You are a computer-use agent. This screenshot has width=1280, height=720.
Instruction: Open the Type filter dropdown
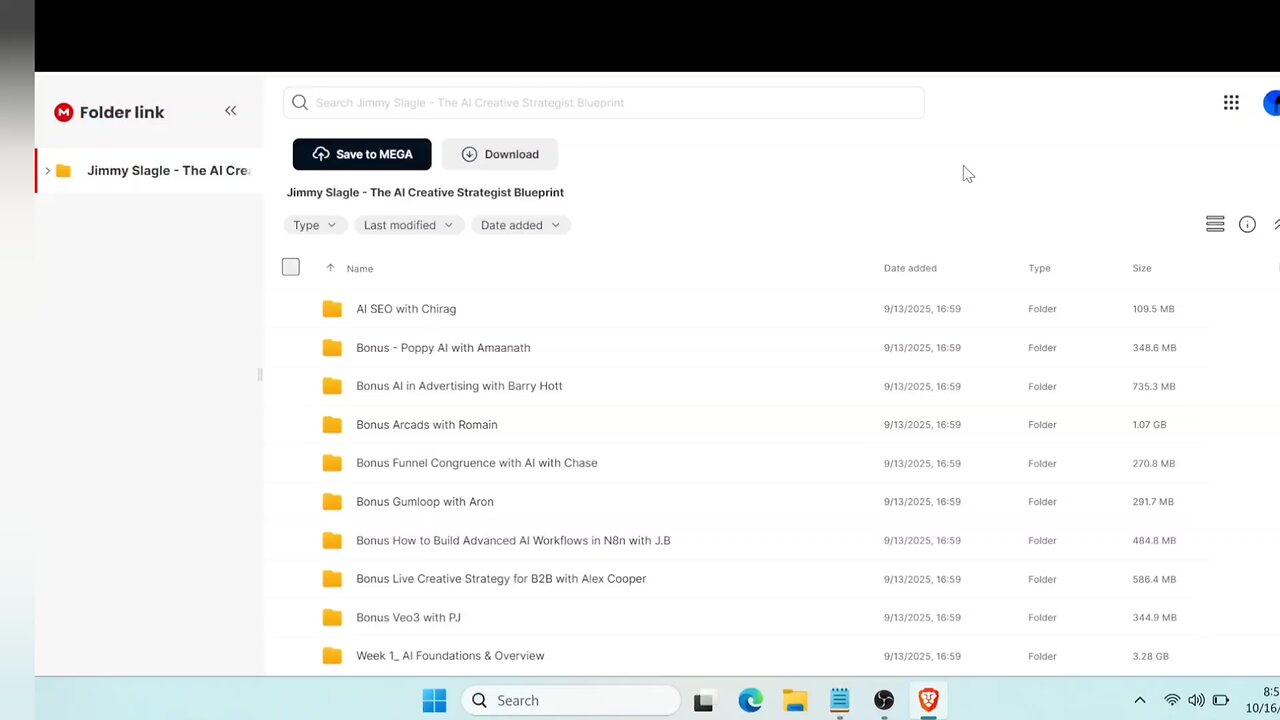(x=315, y=225)
